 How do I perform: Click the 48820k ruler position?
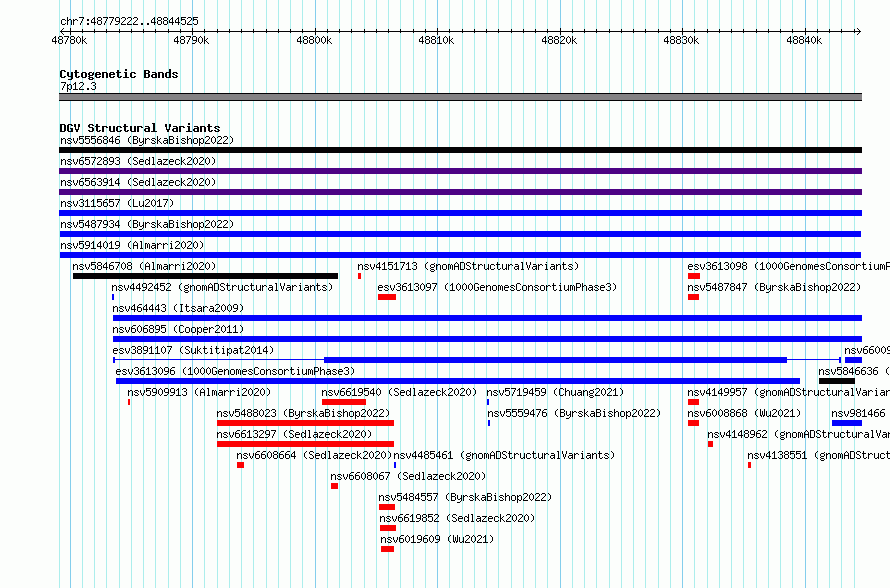pos(559,40)
